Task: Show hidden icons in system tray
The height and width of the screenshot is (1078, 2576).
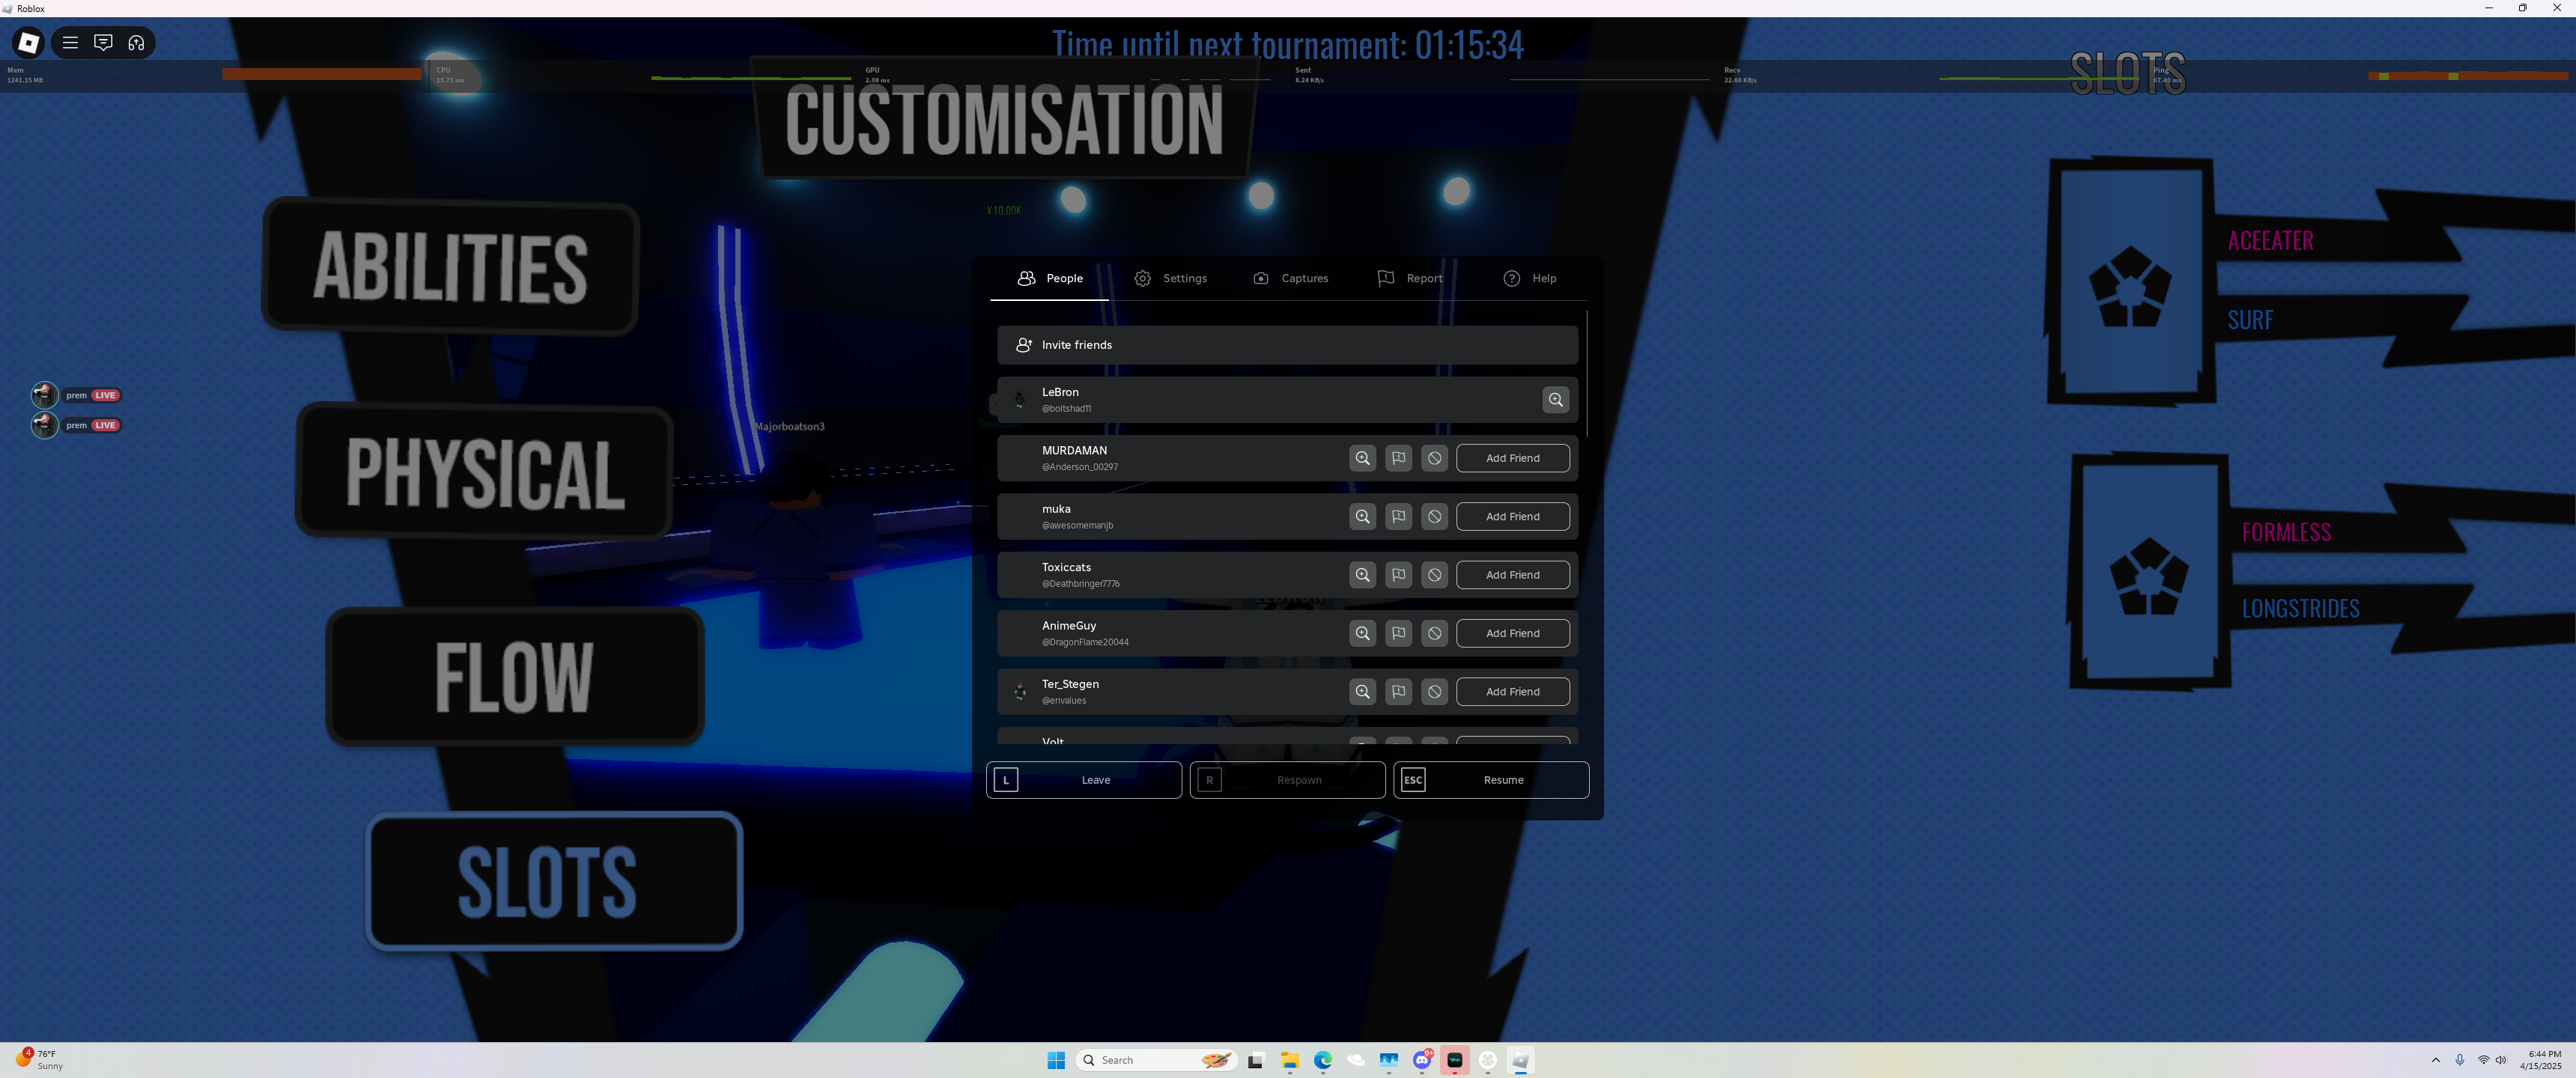Action: pos(2435,1060)
